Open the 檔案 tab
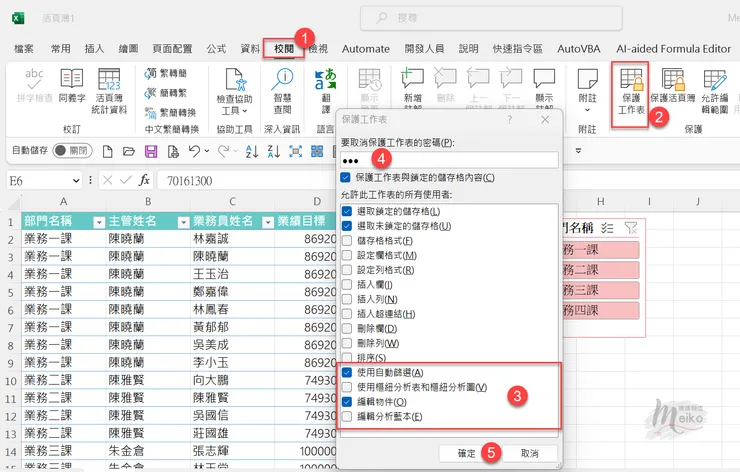Screen dimensions: 740x472 tap(24, 49)
